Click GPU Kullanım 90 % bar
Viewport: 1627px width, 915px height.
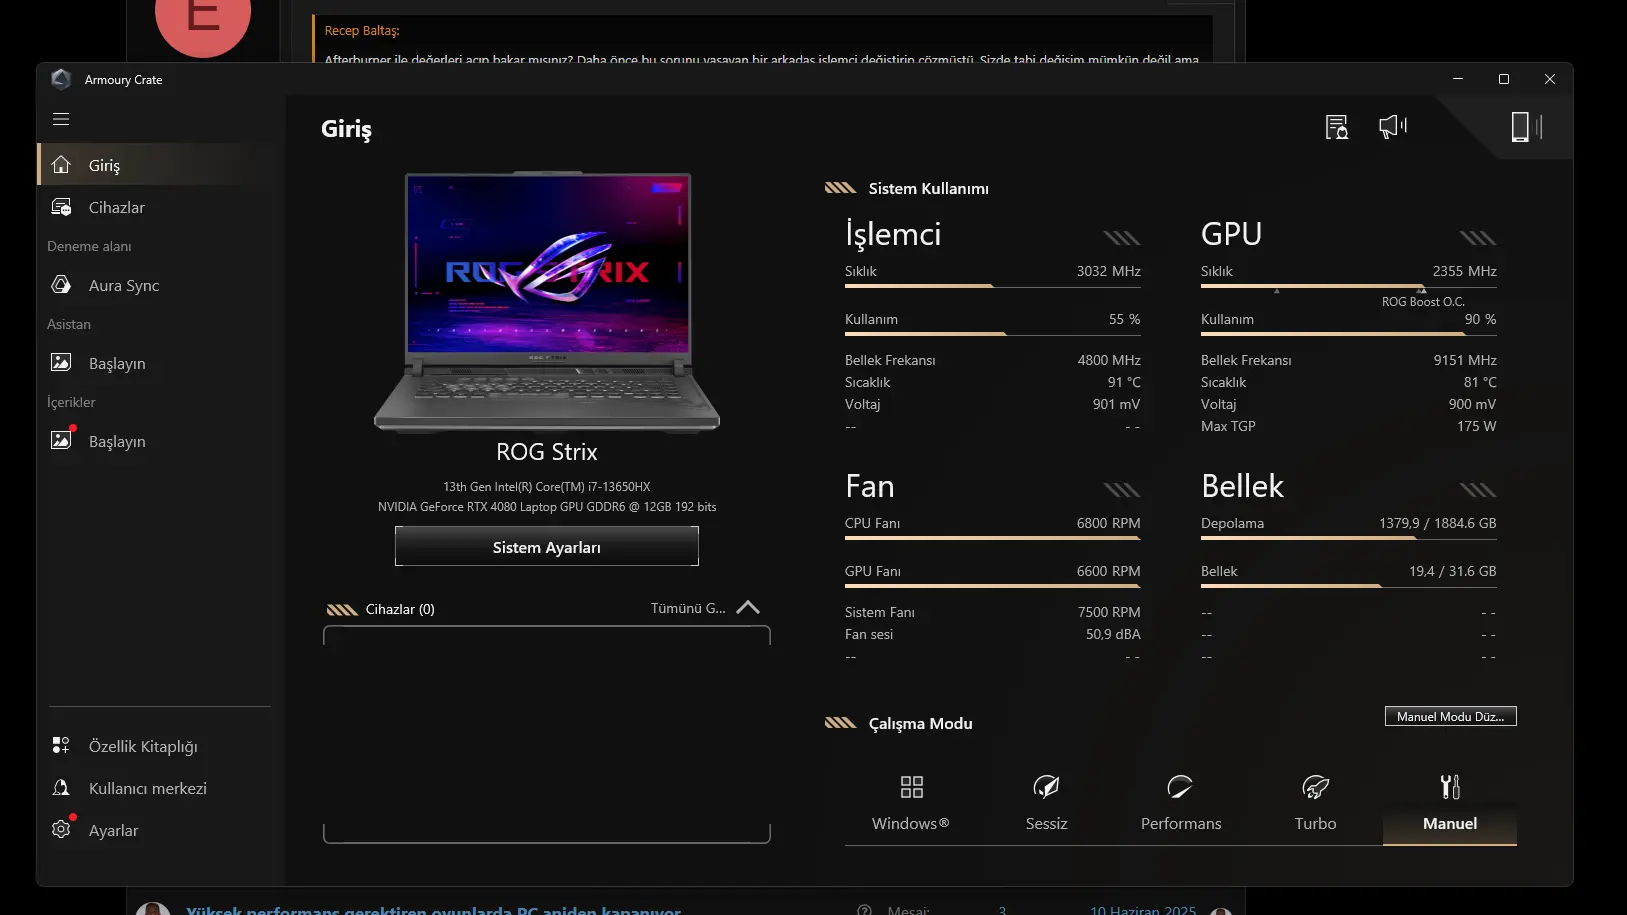(1349, 334)
